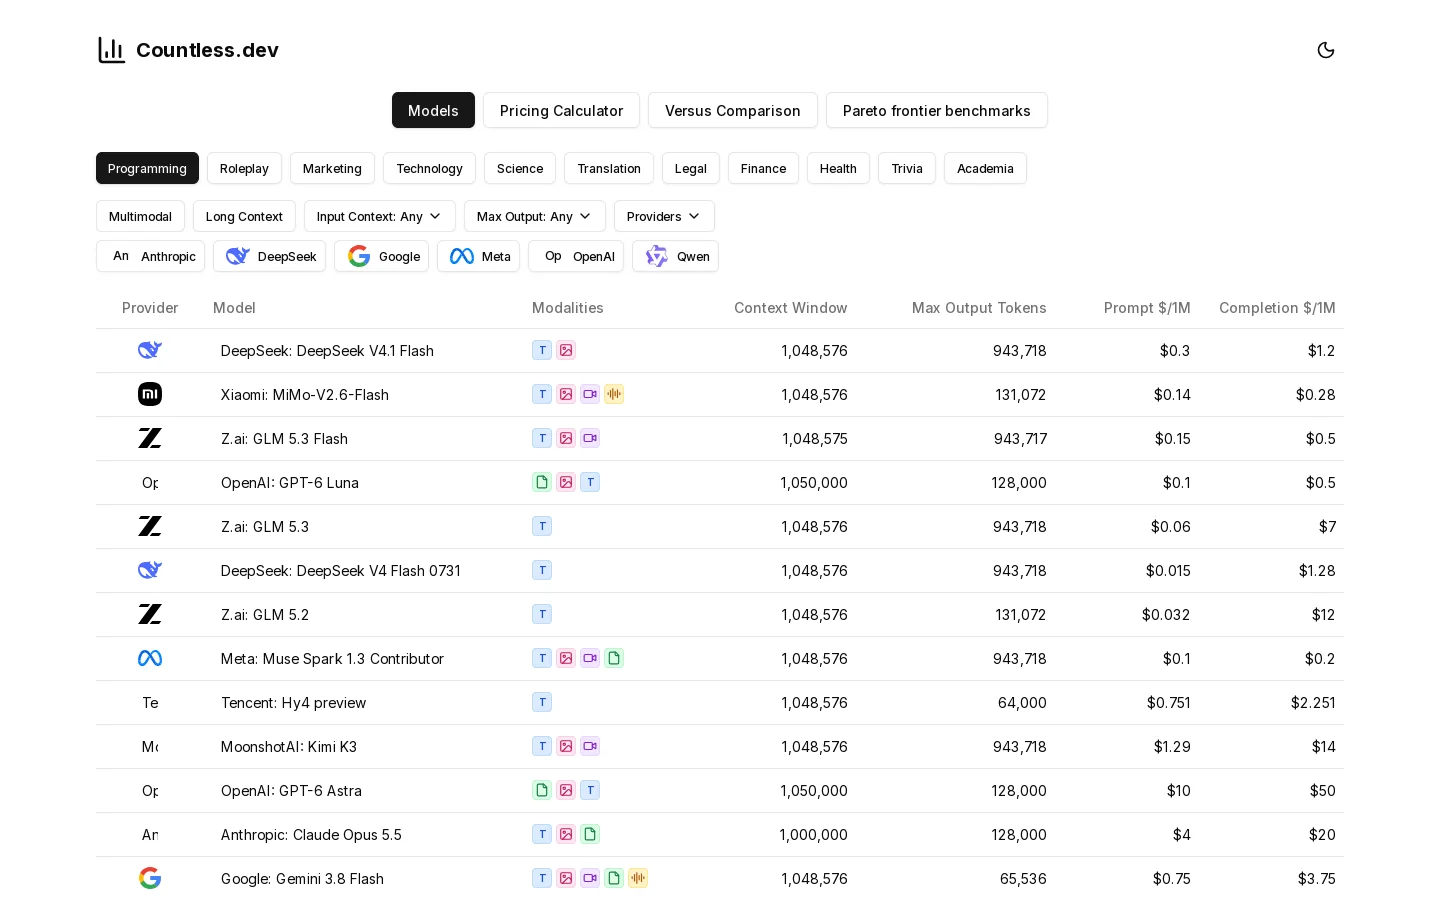This screenshot has height=900, width=1440.
Task: Select the Translation category
Action: (x=609, y=168)
